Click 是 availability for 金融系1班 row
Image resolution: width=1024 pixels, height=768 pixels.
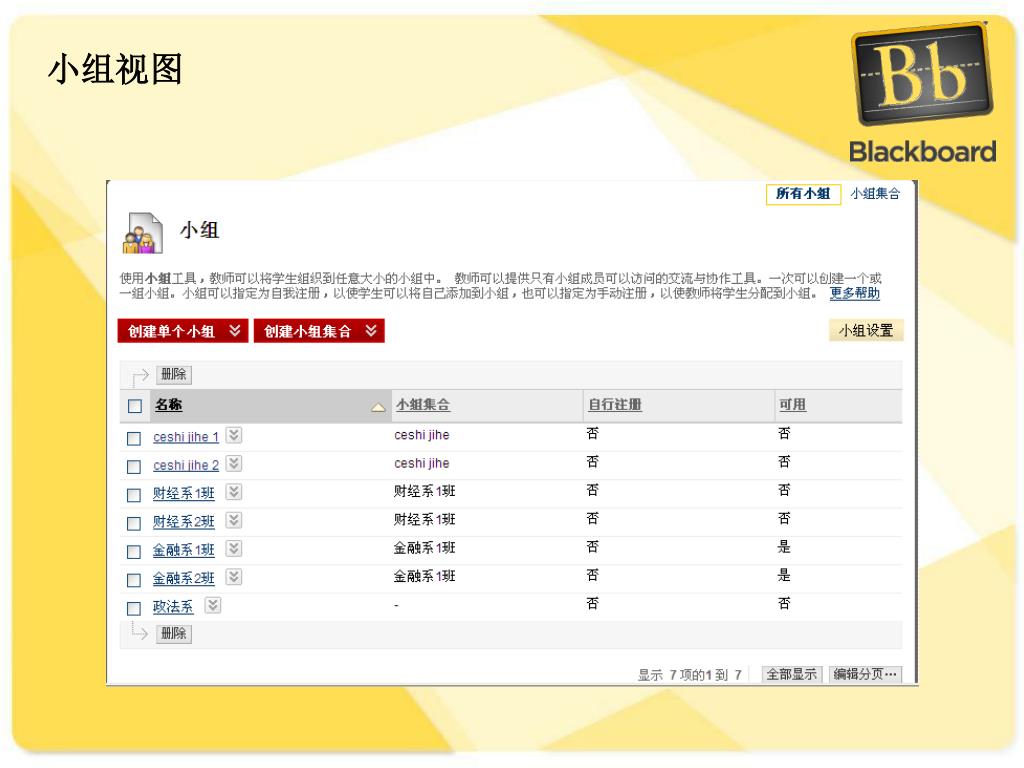tap(784, 547)
